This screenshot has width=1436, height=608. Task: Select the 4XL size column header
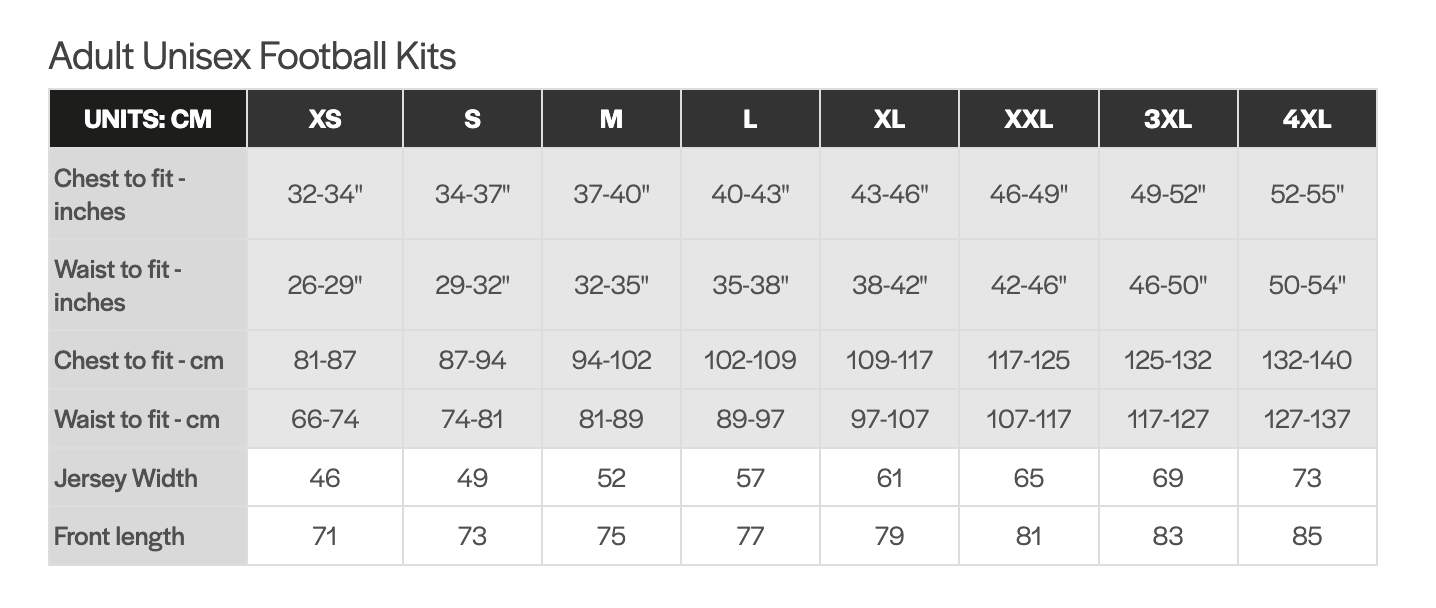(1306, 119)
